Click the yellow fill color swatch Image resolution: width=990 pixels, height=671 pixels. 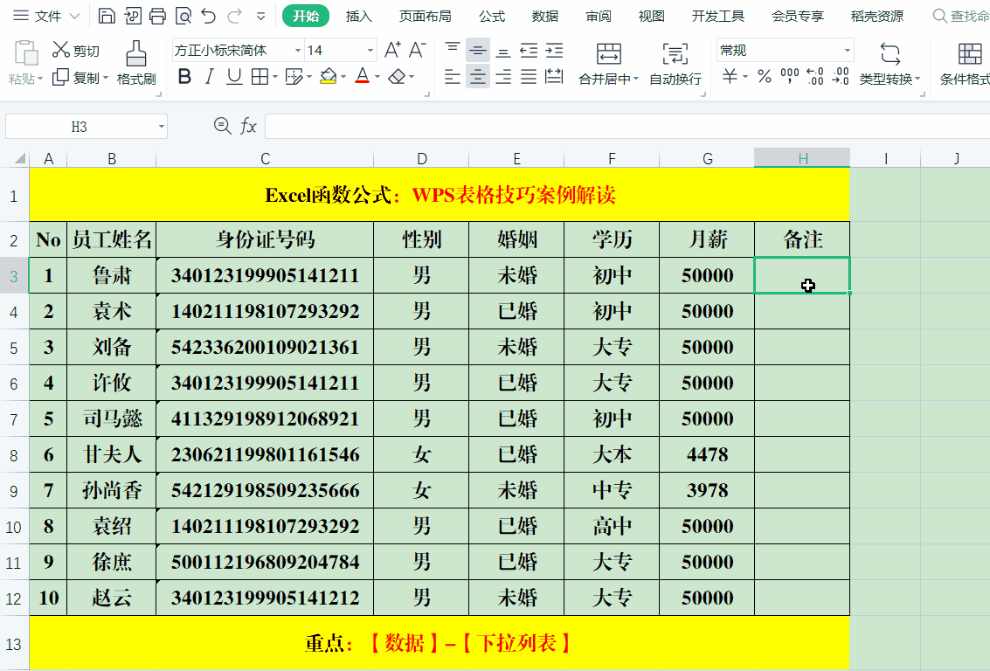[x=327, y=76]
